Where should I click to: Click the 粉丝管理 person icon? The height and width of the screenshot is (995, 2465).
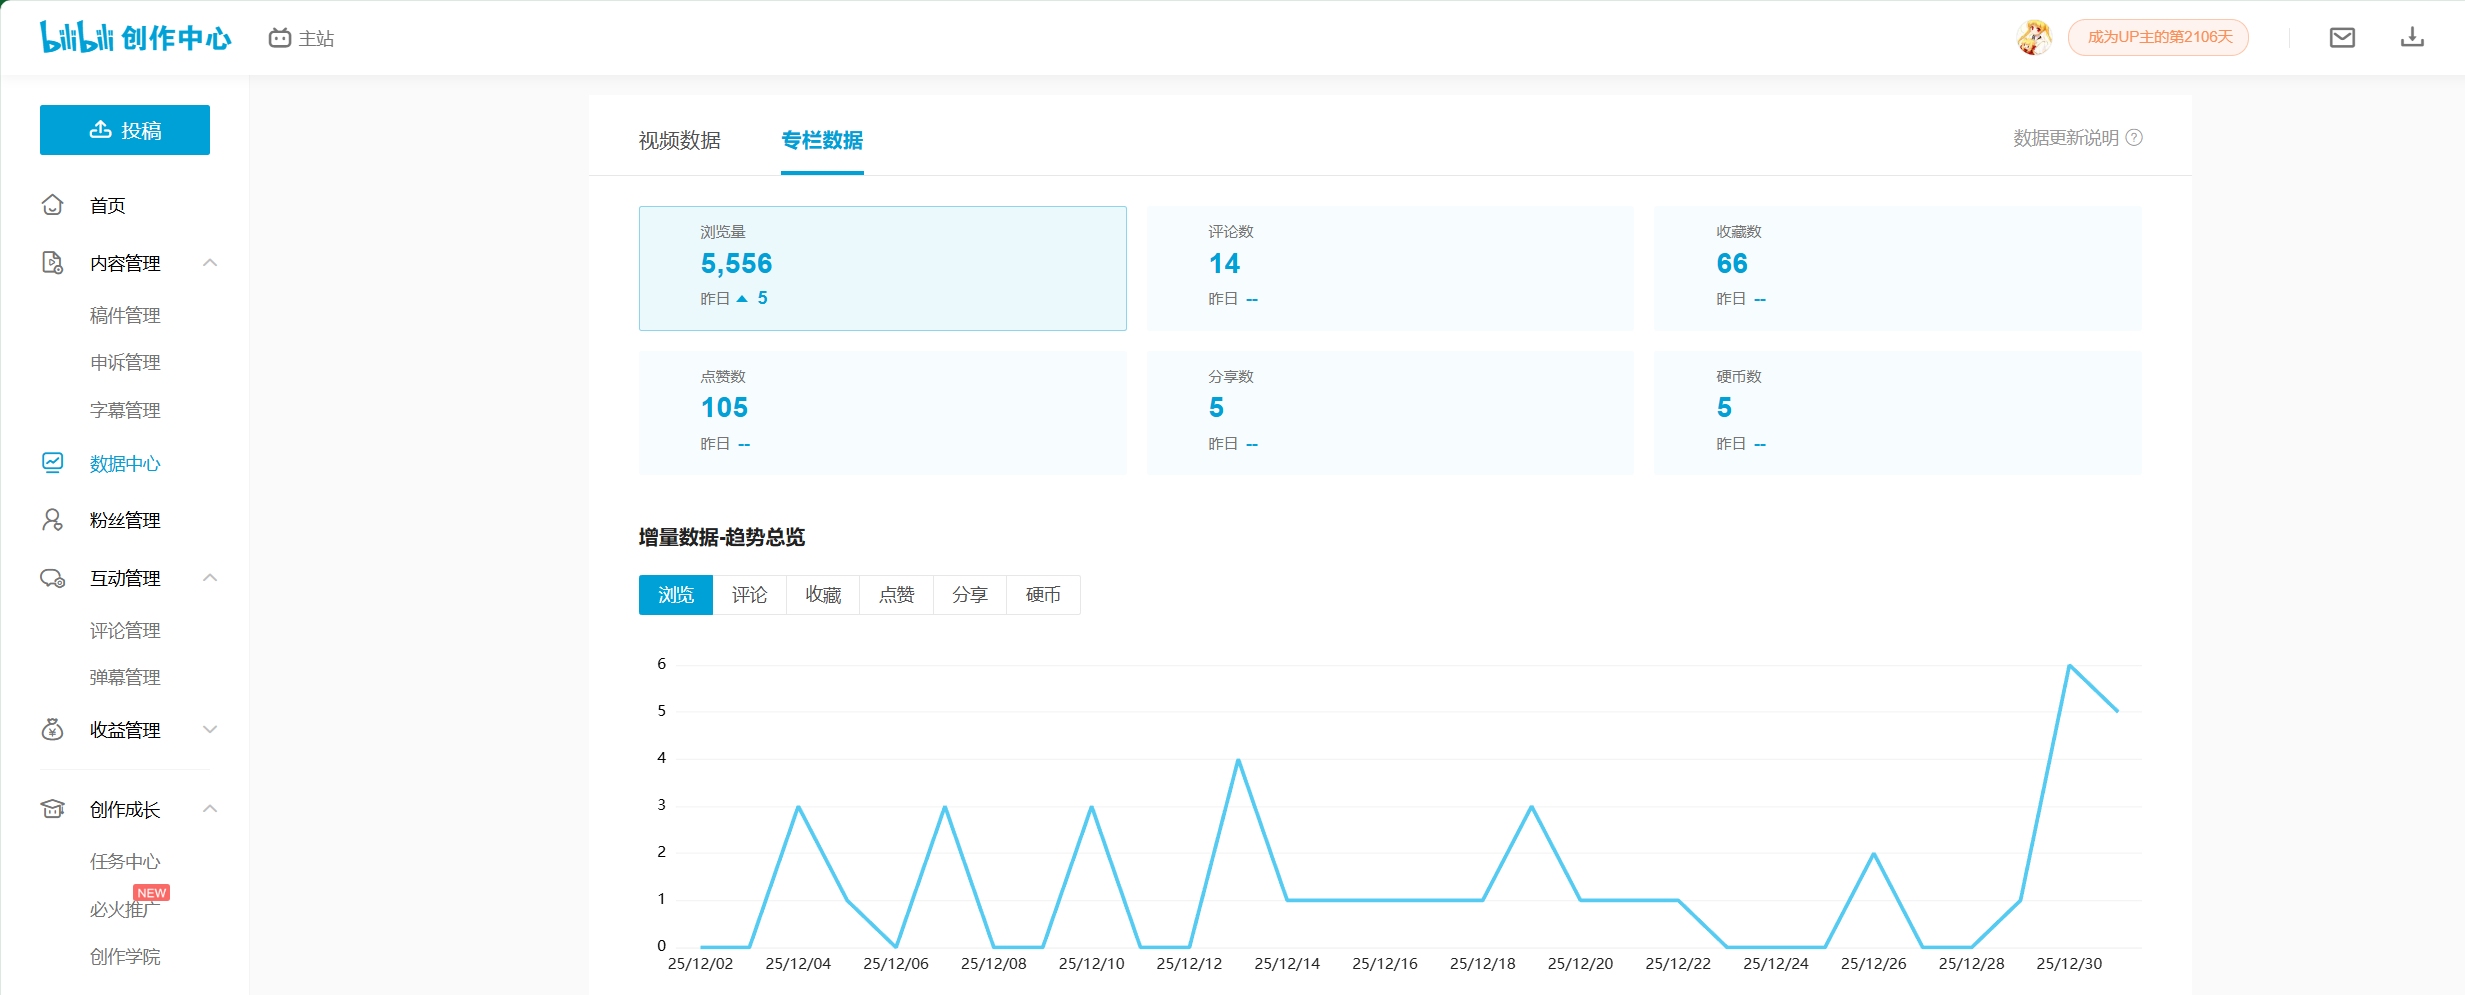[x=53, y=520]
